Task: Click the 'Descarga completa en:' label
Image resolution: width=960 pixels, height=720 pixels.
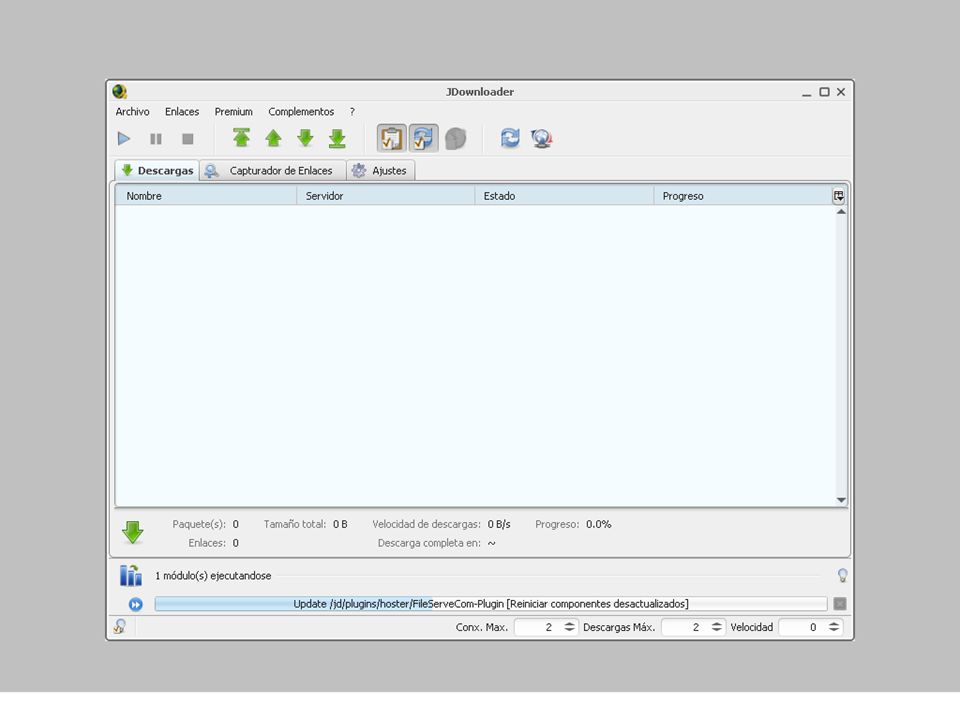Action: [x=429, y=543]
